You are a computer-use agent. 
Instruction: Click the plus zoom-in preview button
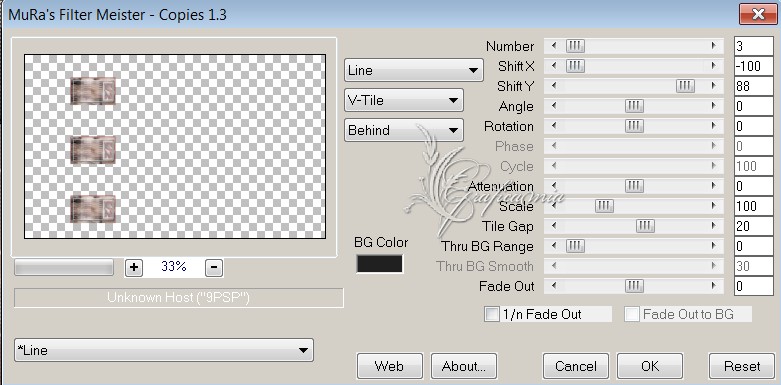[x=133, y=267]
